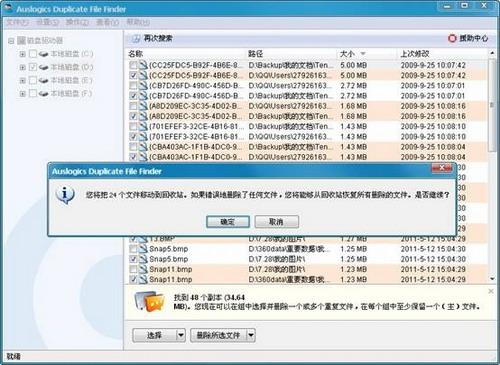This screenshot has height=365, width=500.
Task: Click file icon of CB7D26FD in D:\Backup row
Action: [x=143, y=96]
